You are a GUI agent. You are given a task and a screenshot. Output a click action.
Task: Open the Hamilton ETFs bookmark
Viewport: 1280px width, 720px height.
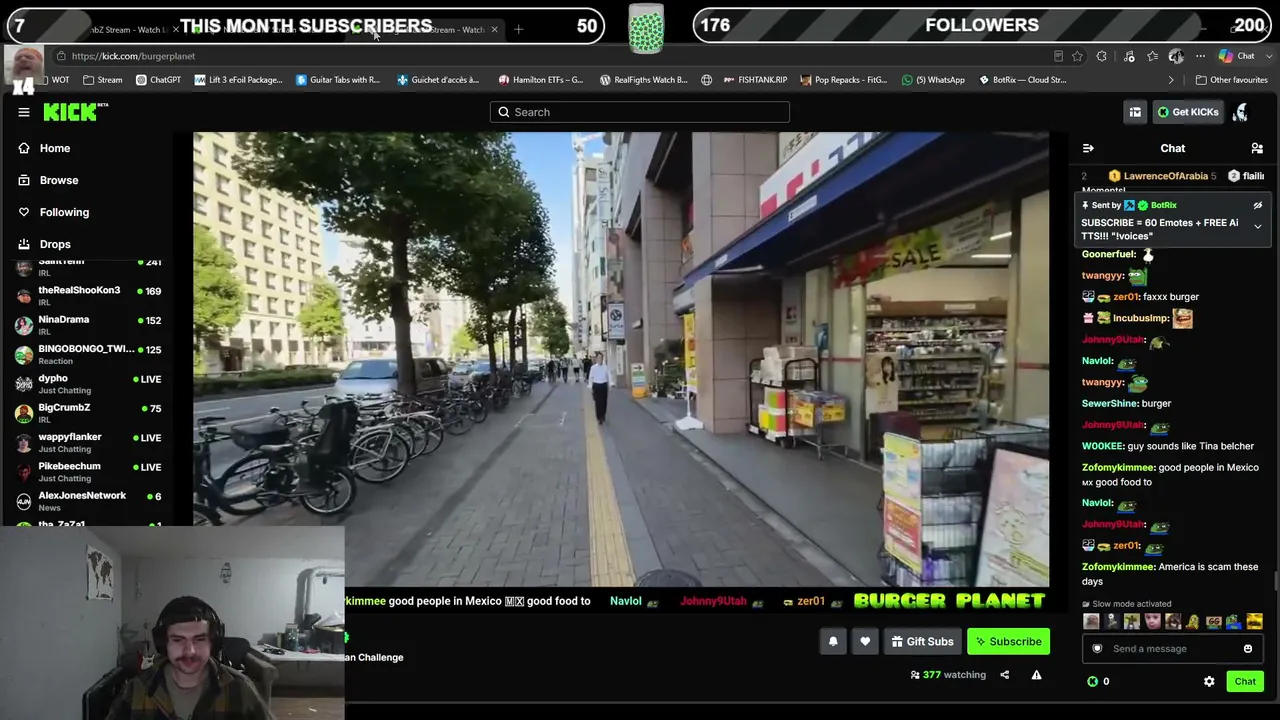[540, 80]
